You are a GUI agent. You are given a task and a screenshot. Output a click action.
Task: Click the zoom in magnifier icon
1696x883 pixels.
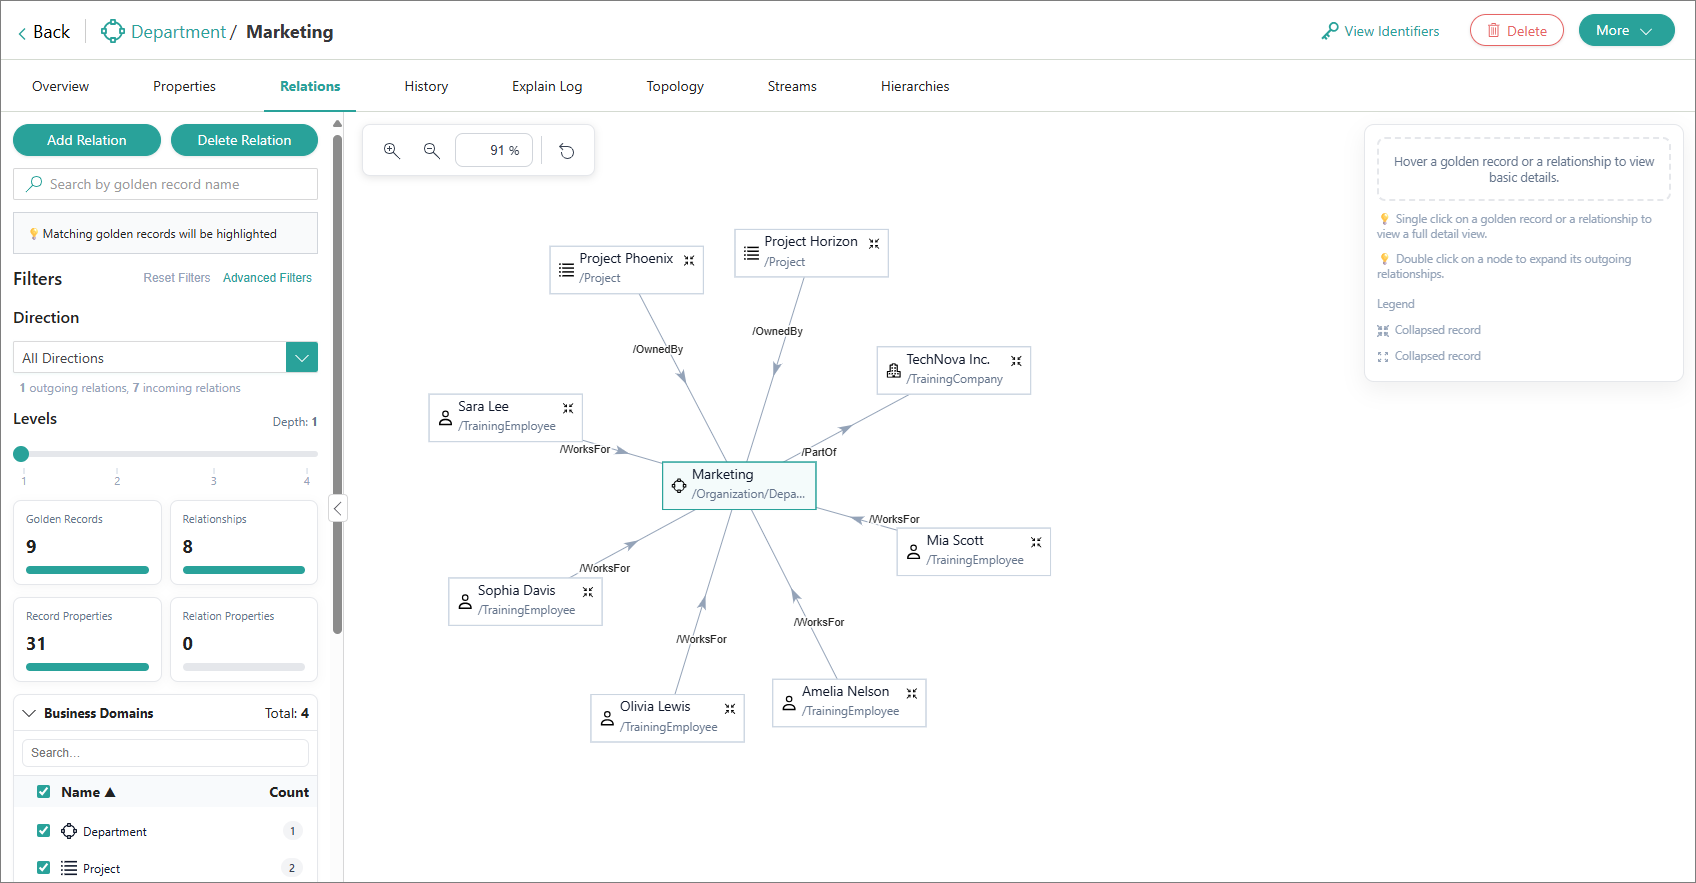click(x=392, y=151)
